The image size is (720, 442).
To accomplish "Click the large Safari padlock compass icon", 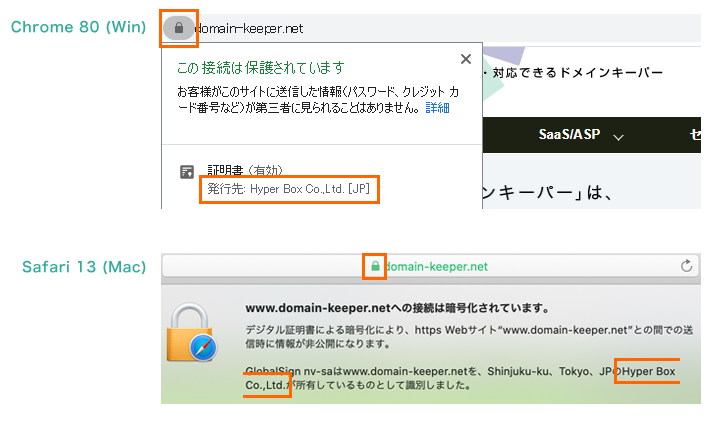I will click(192, 333).
